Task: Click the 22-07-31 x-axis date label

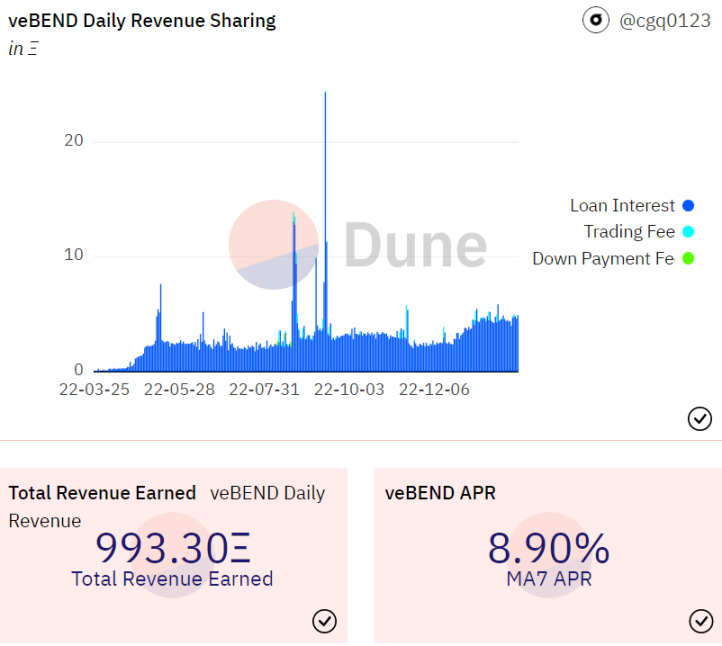Action: coord(264,390)
